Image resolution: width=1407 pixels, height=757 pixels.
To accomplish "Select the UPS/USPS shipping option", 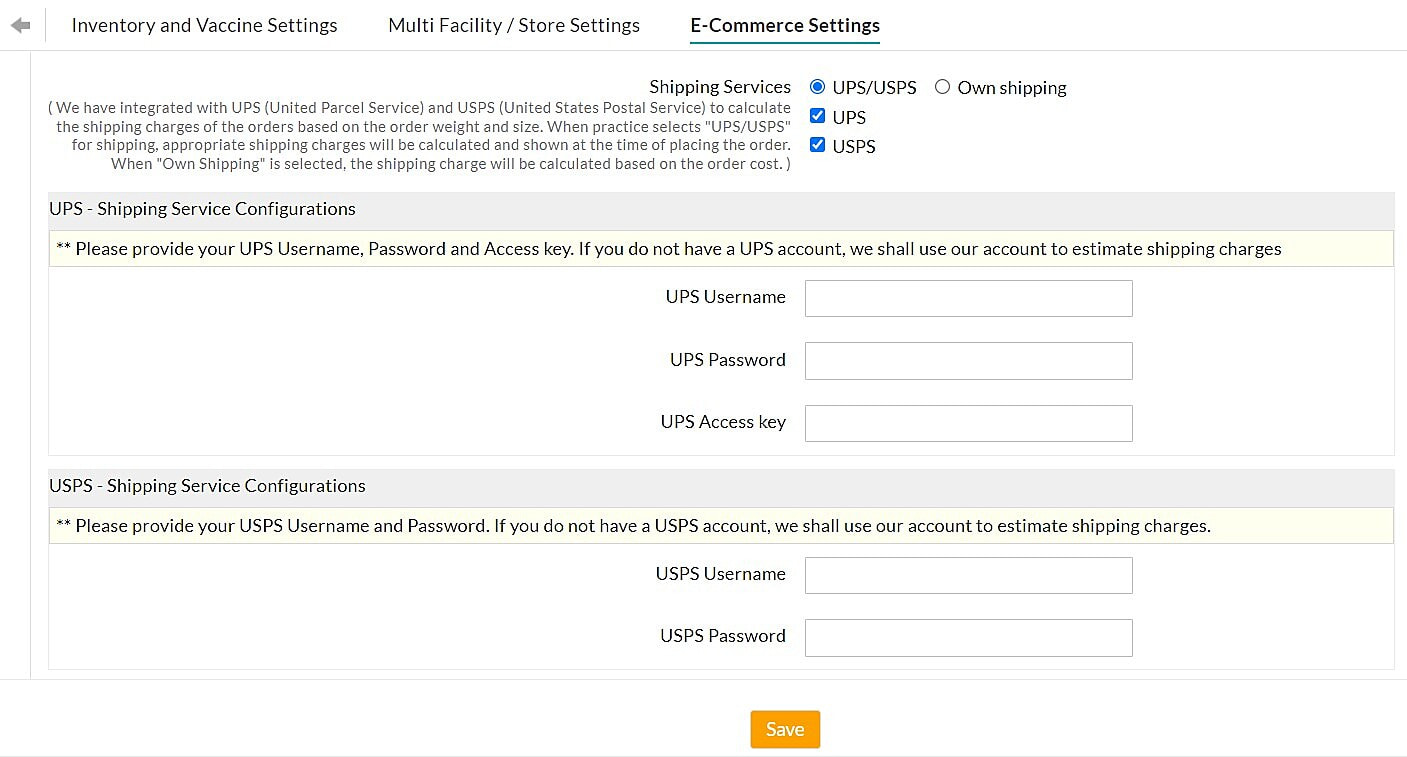I will (x=817, y=86).
